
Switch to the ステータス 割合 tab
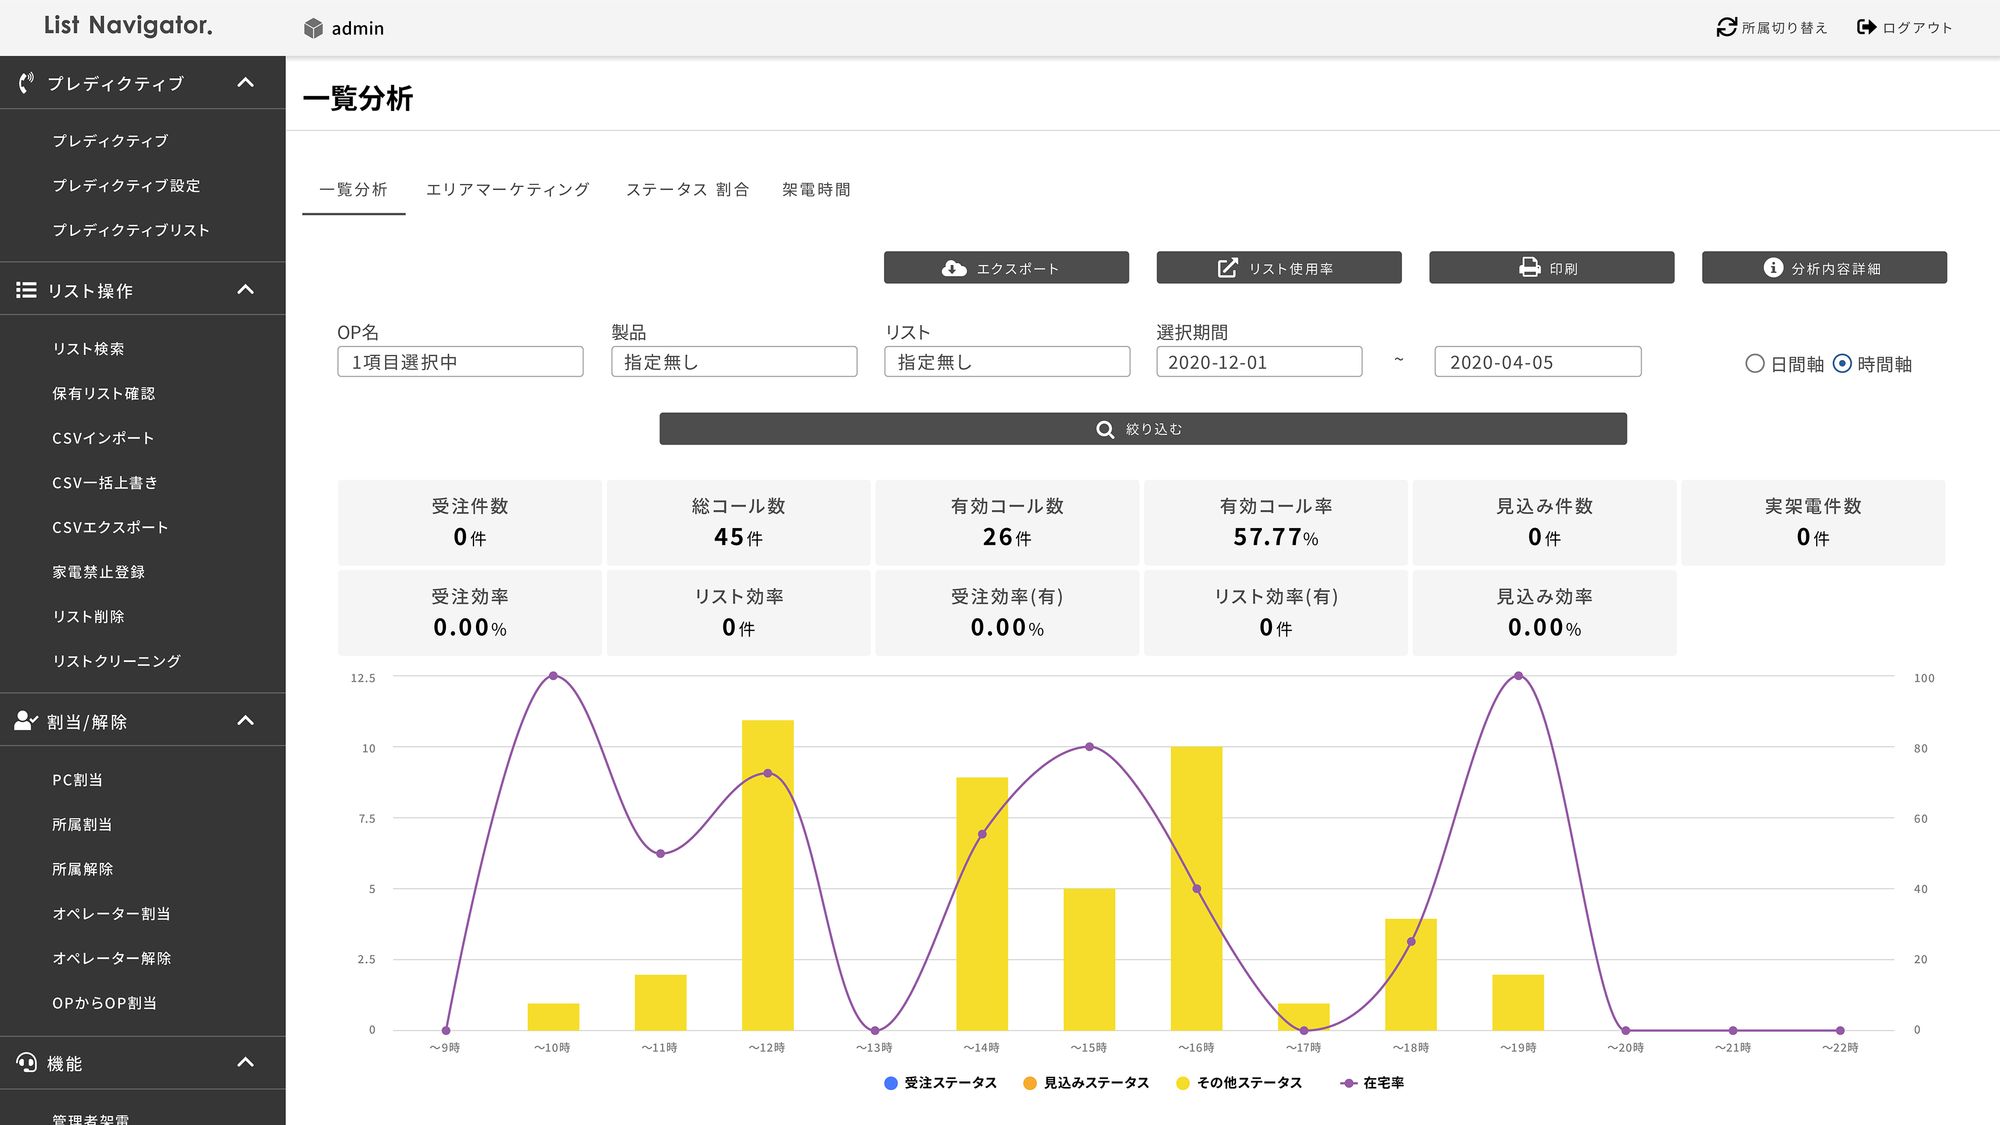(x=687, y=190)
